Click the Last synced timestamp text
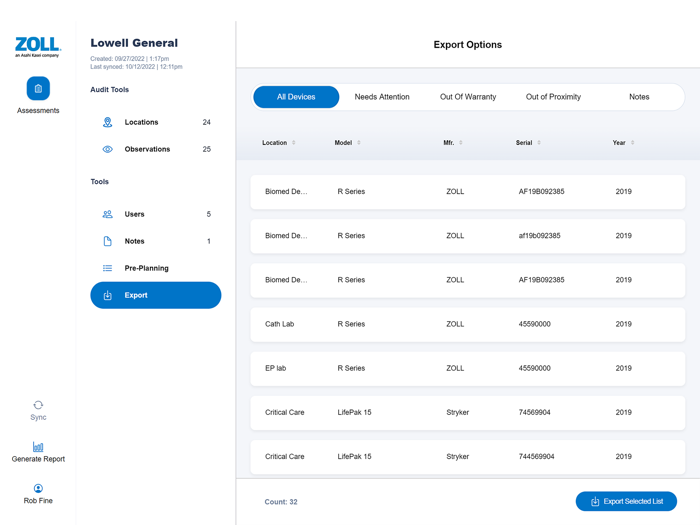Image resolution: width=700 pixels, height=525 pixels. coord(136,67)
